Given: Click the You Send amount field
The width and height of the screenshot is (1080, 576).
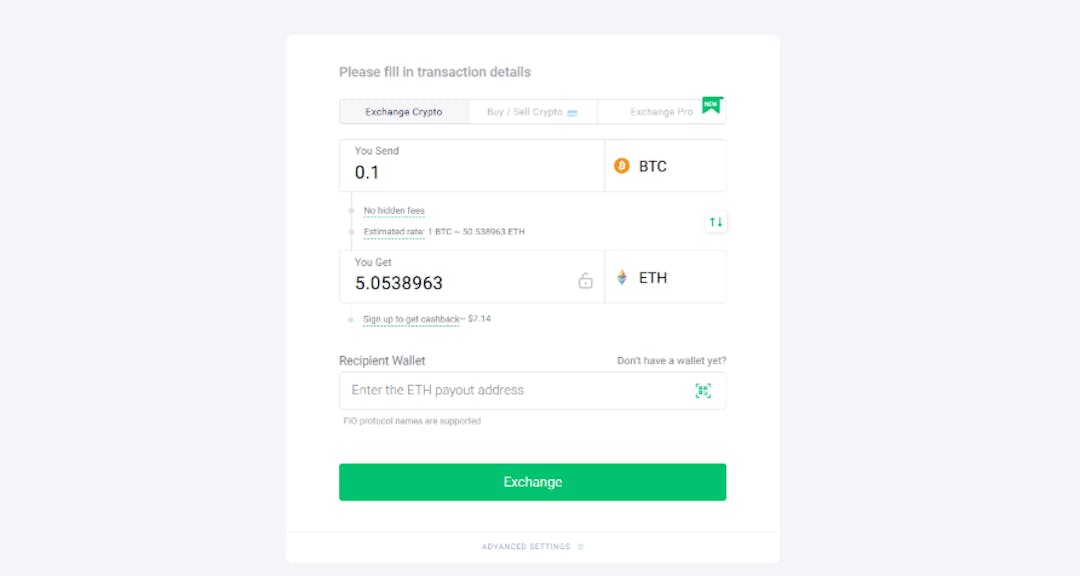Looking at the screenshot, I should tap(450, 172).
